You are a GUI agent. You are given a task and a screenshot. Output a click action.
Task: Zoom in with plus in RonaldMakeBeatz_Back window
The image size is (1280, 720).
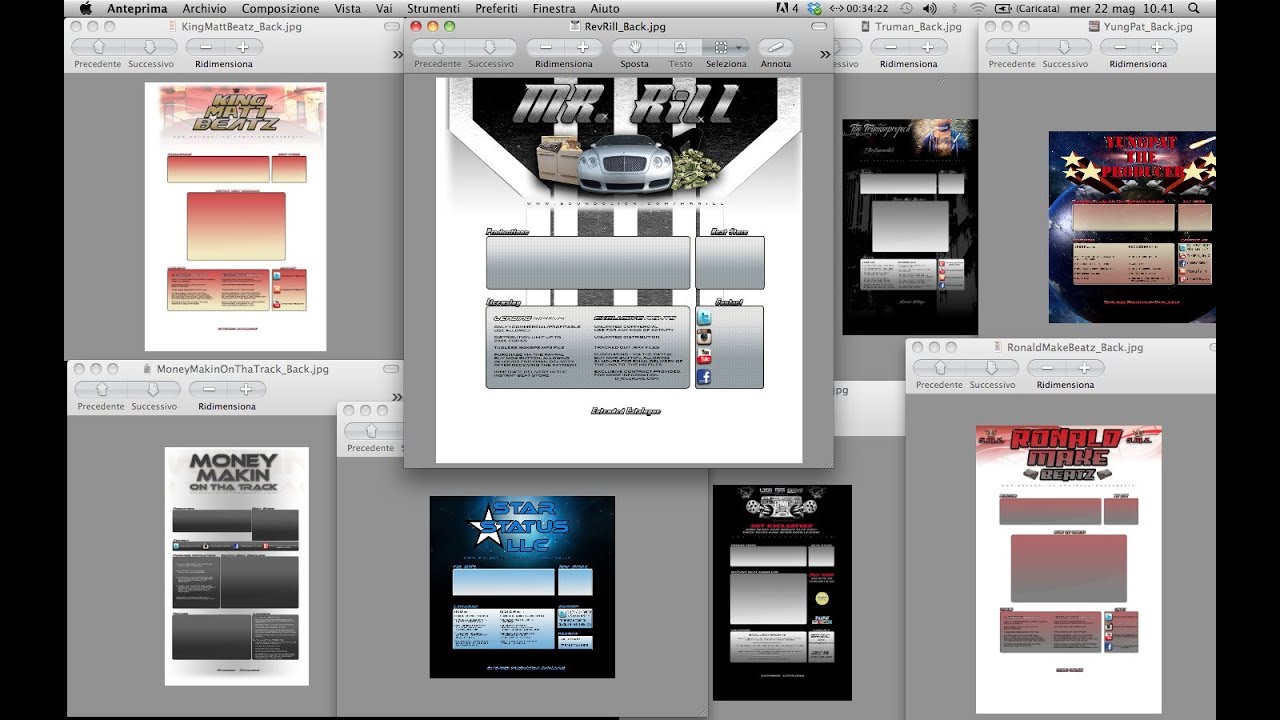click(x=1085, y=368)
